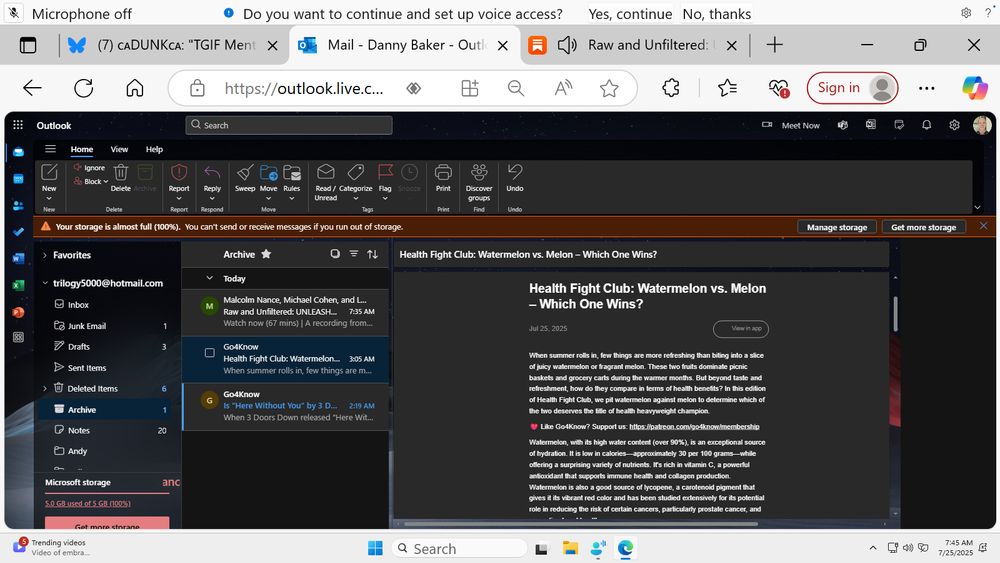Open the Reply dropdown arrow

point(212,198)
